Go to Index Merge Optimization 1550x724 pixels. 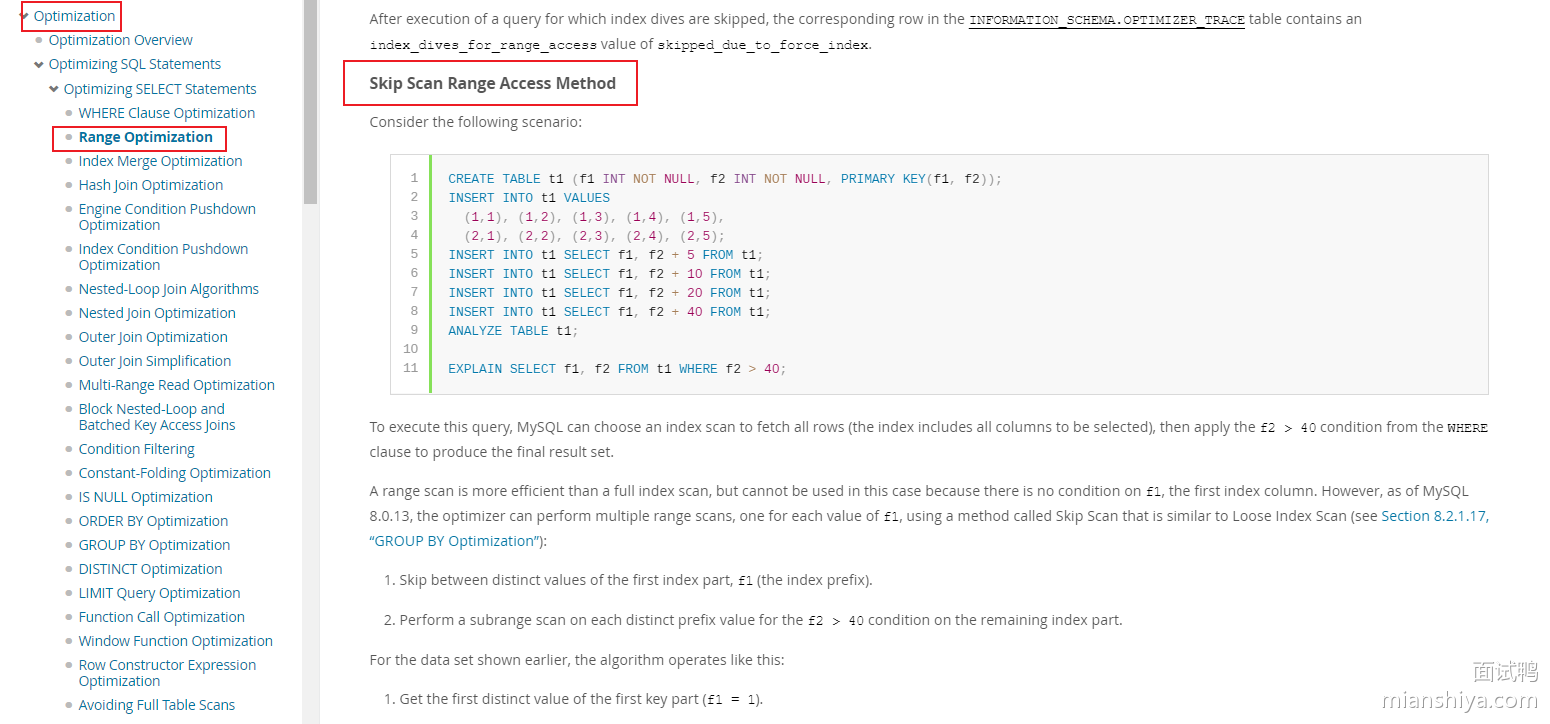point(160,161)
